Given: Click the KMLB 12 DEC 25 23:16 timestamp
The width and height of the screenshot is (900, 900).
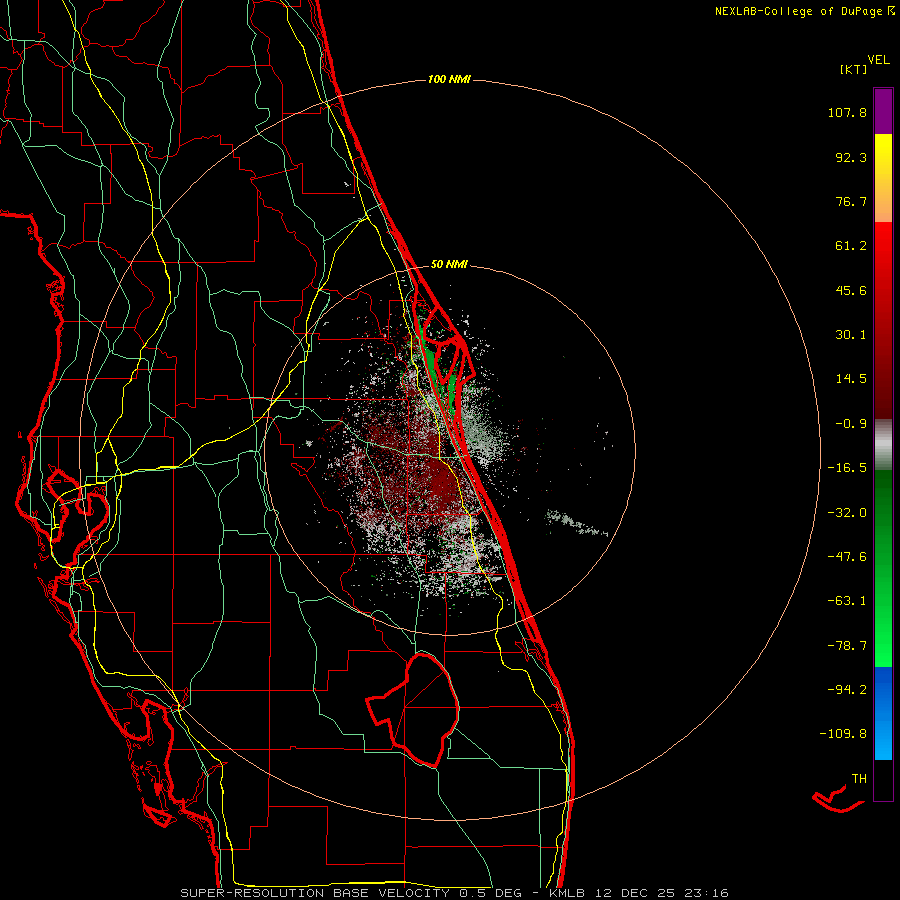Looking at the screenshot, I should click(x=639, y=893).
